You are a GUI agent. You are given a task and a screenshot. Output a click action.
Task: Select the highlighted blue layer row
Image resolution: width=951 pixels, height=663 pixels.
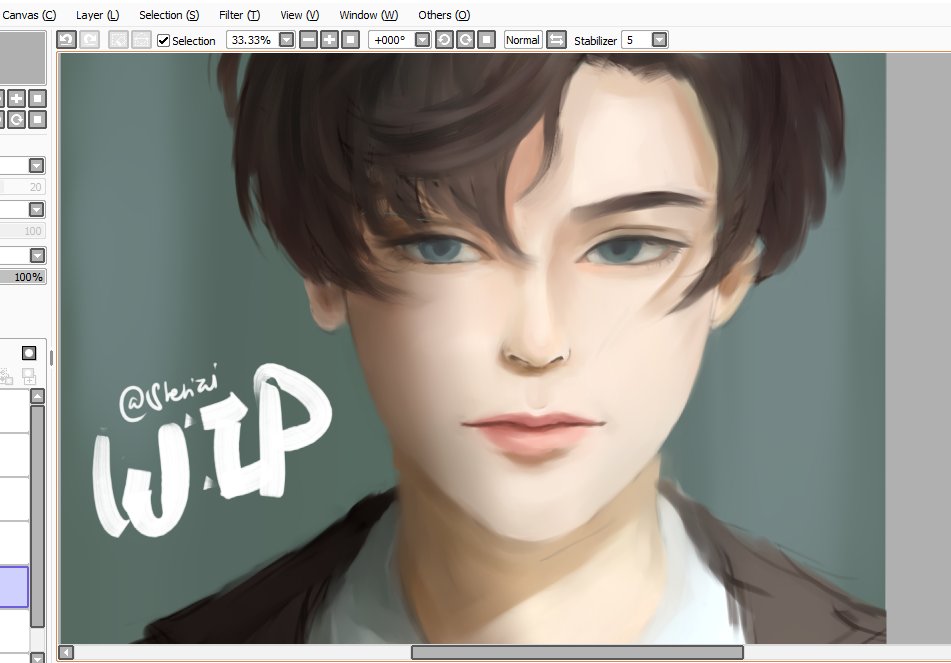pos(14,587)
